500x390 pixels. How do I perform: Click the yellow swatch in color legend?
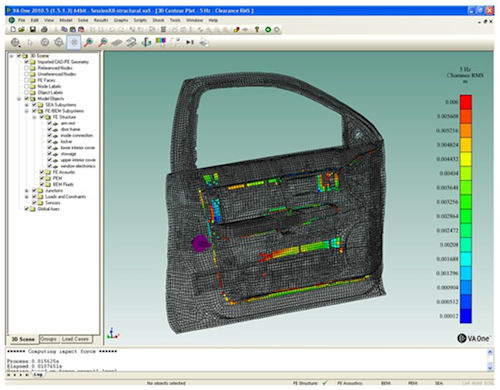tap(466, 159)
